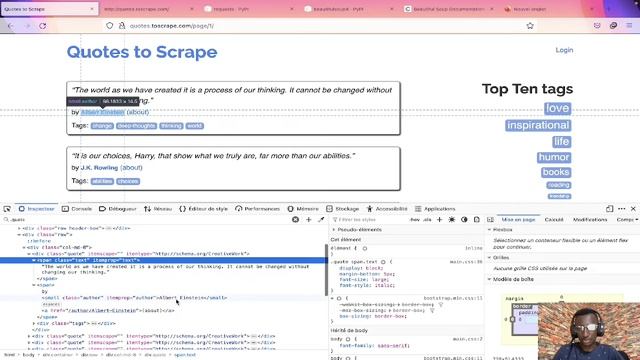Open the tracking protection shield icon
The width and height of the screenshot is (640, 360).
[109, 26]
